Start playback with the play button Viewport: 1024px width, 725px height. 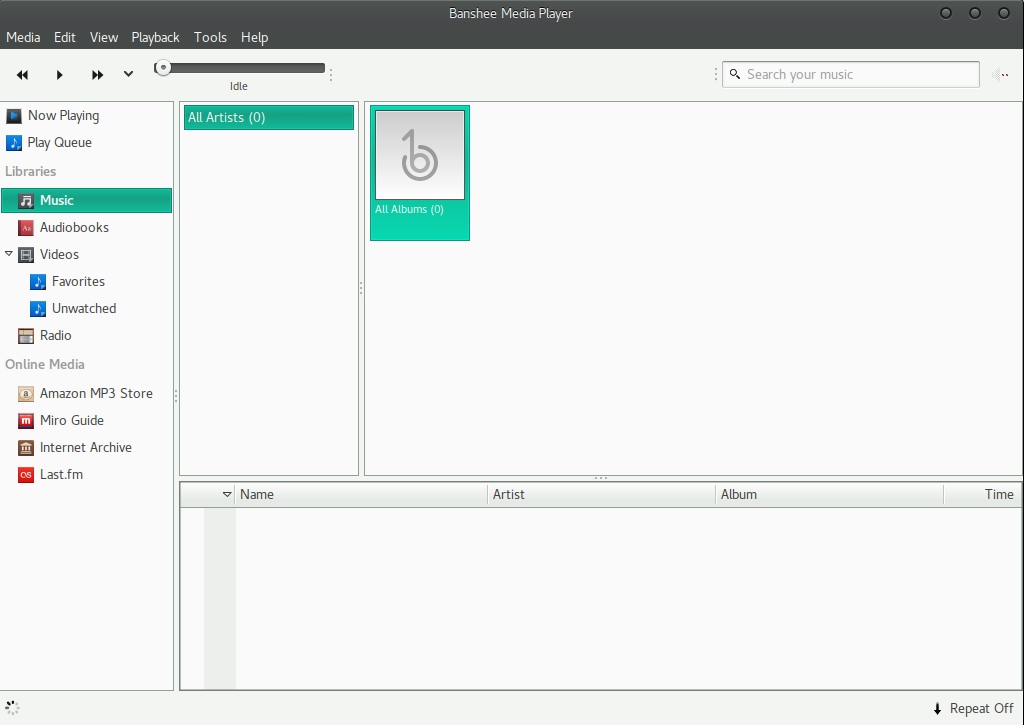click(x=59, y=75)
